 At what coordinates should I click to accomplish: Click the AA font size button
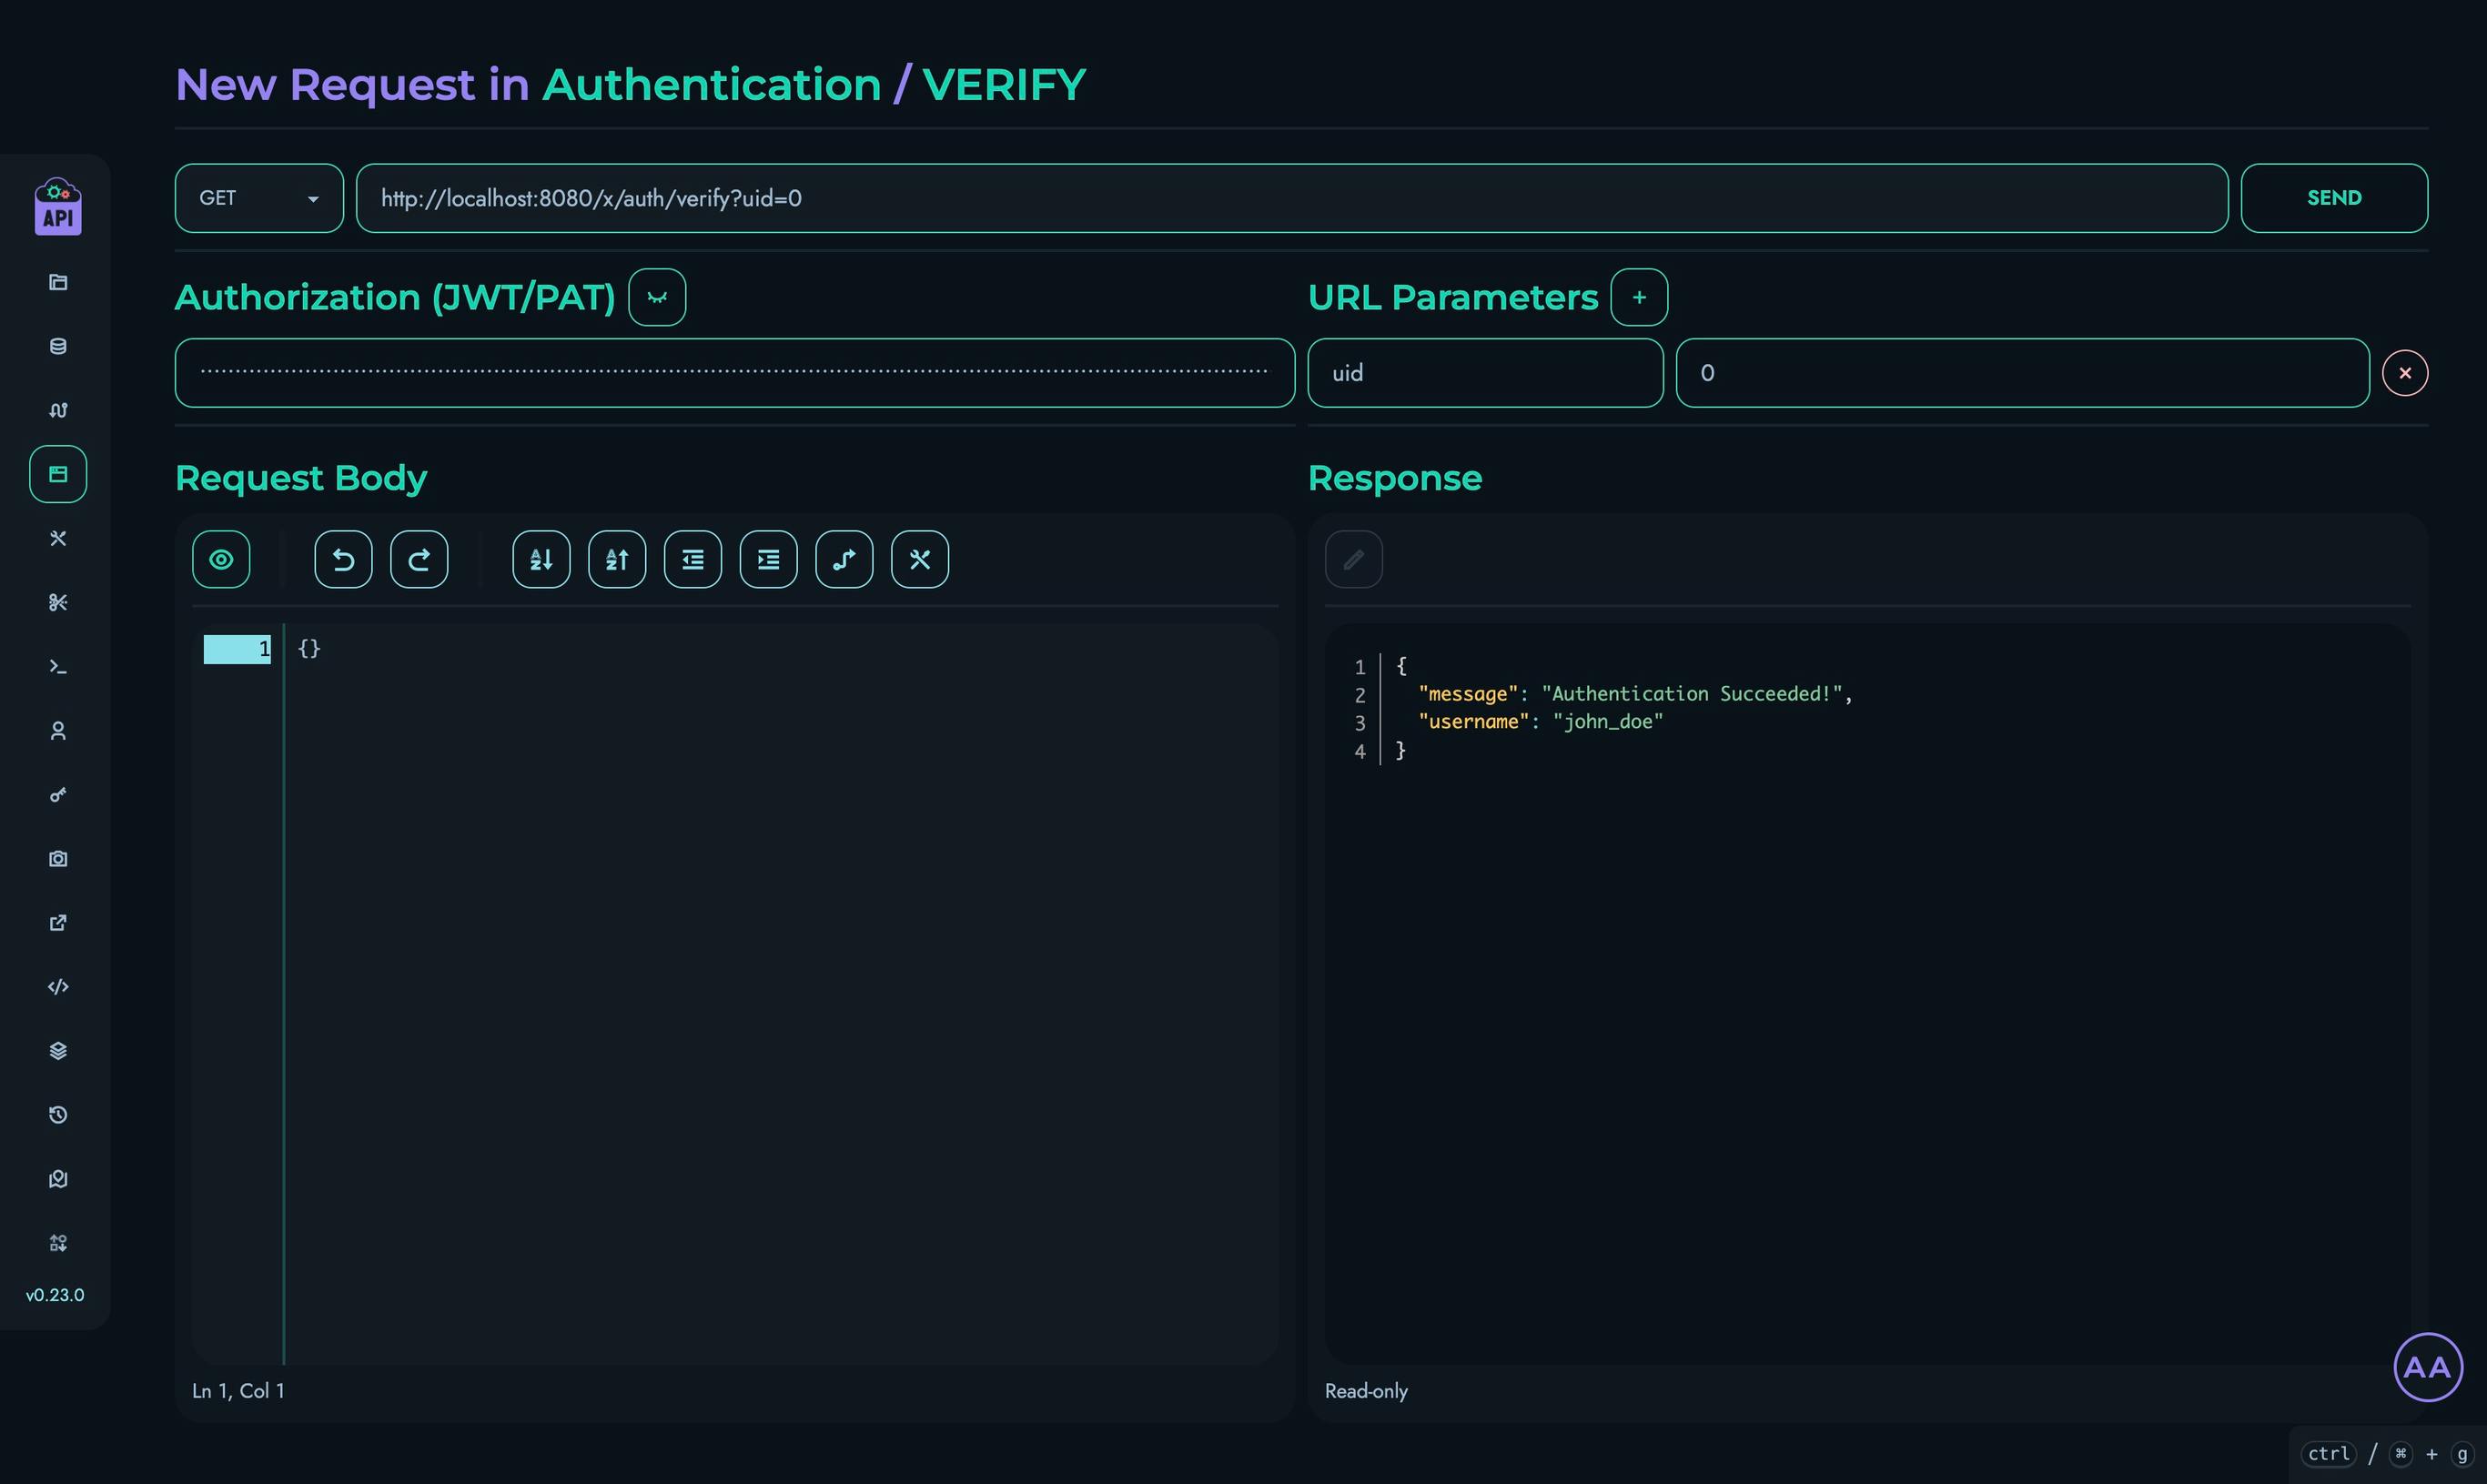click(2427, 1367)
